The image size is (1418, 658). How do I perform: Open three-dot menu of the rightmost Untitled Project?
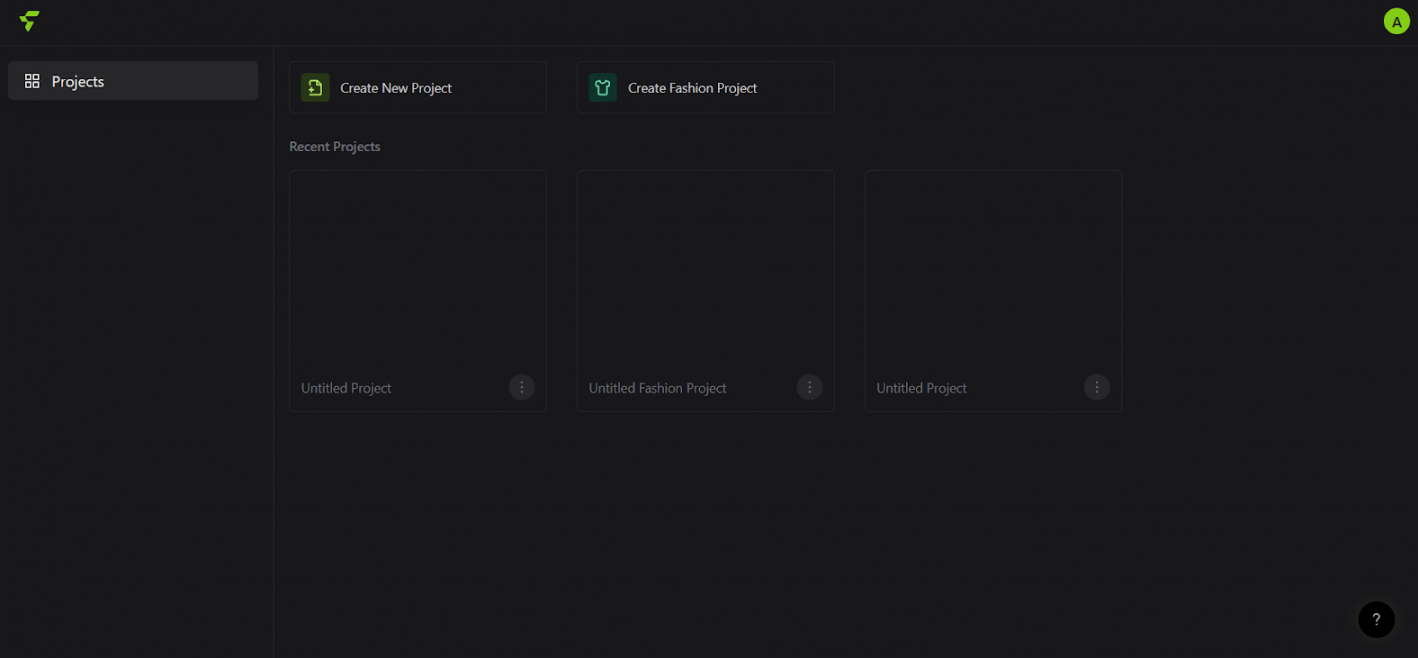point(1096,387)
